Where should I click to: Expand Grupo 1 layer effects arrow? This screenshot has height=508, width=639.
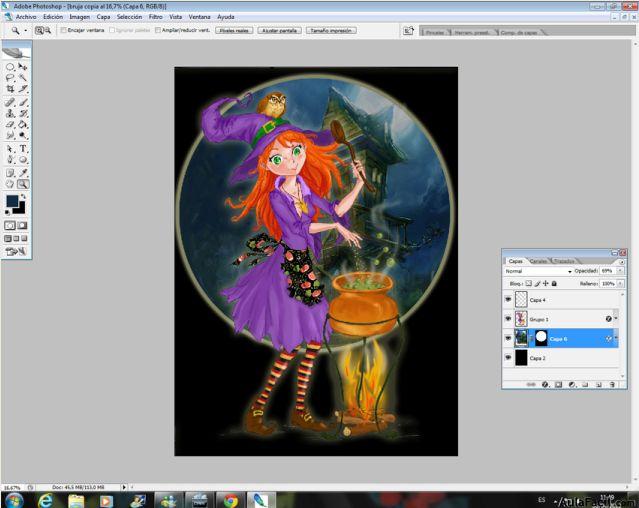pyautogui.click(x=616, y=319)
